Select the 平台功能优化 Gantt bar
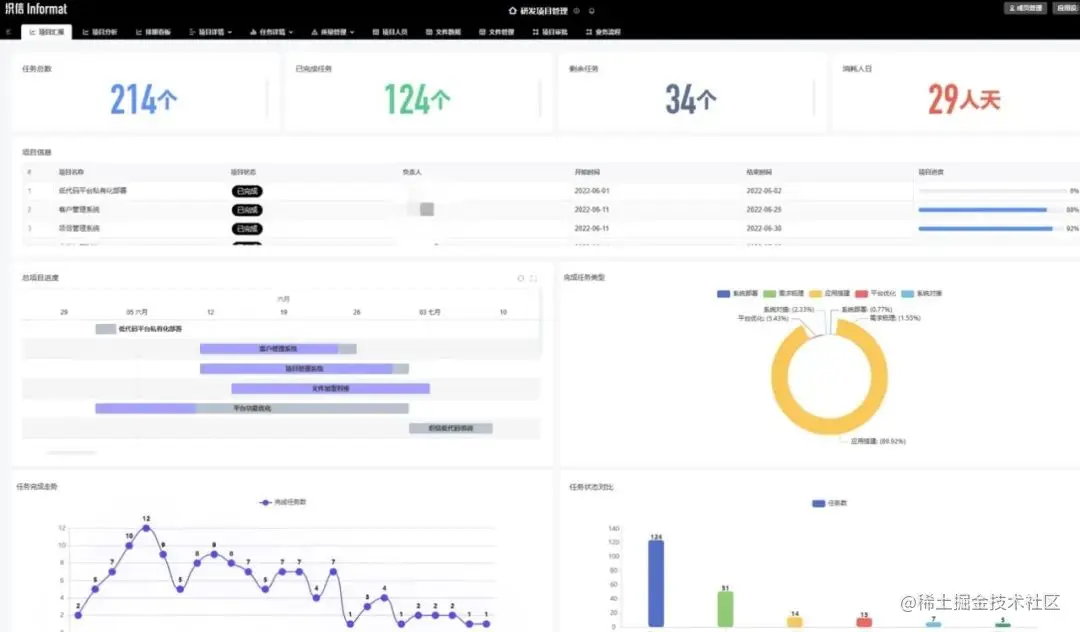Image resolution: width=1080 pixels, height=632 pixels. pos(252,408)
